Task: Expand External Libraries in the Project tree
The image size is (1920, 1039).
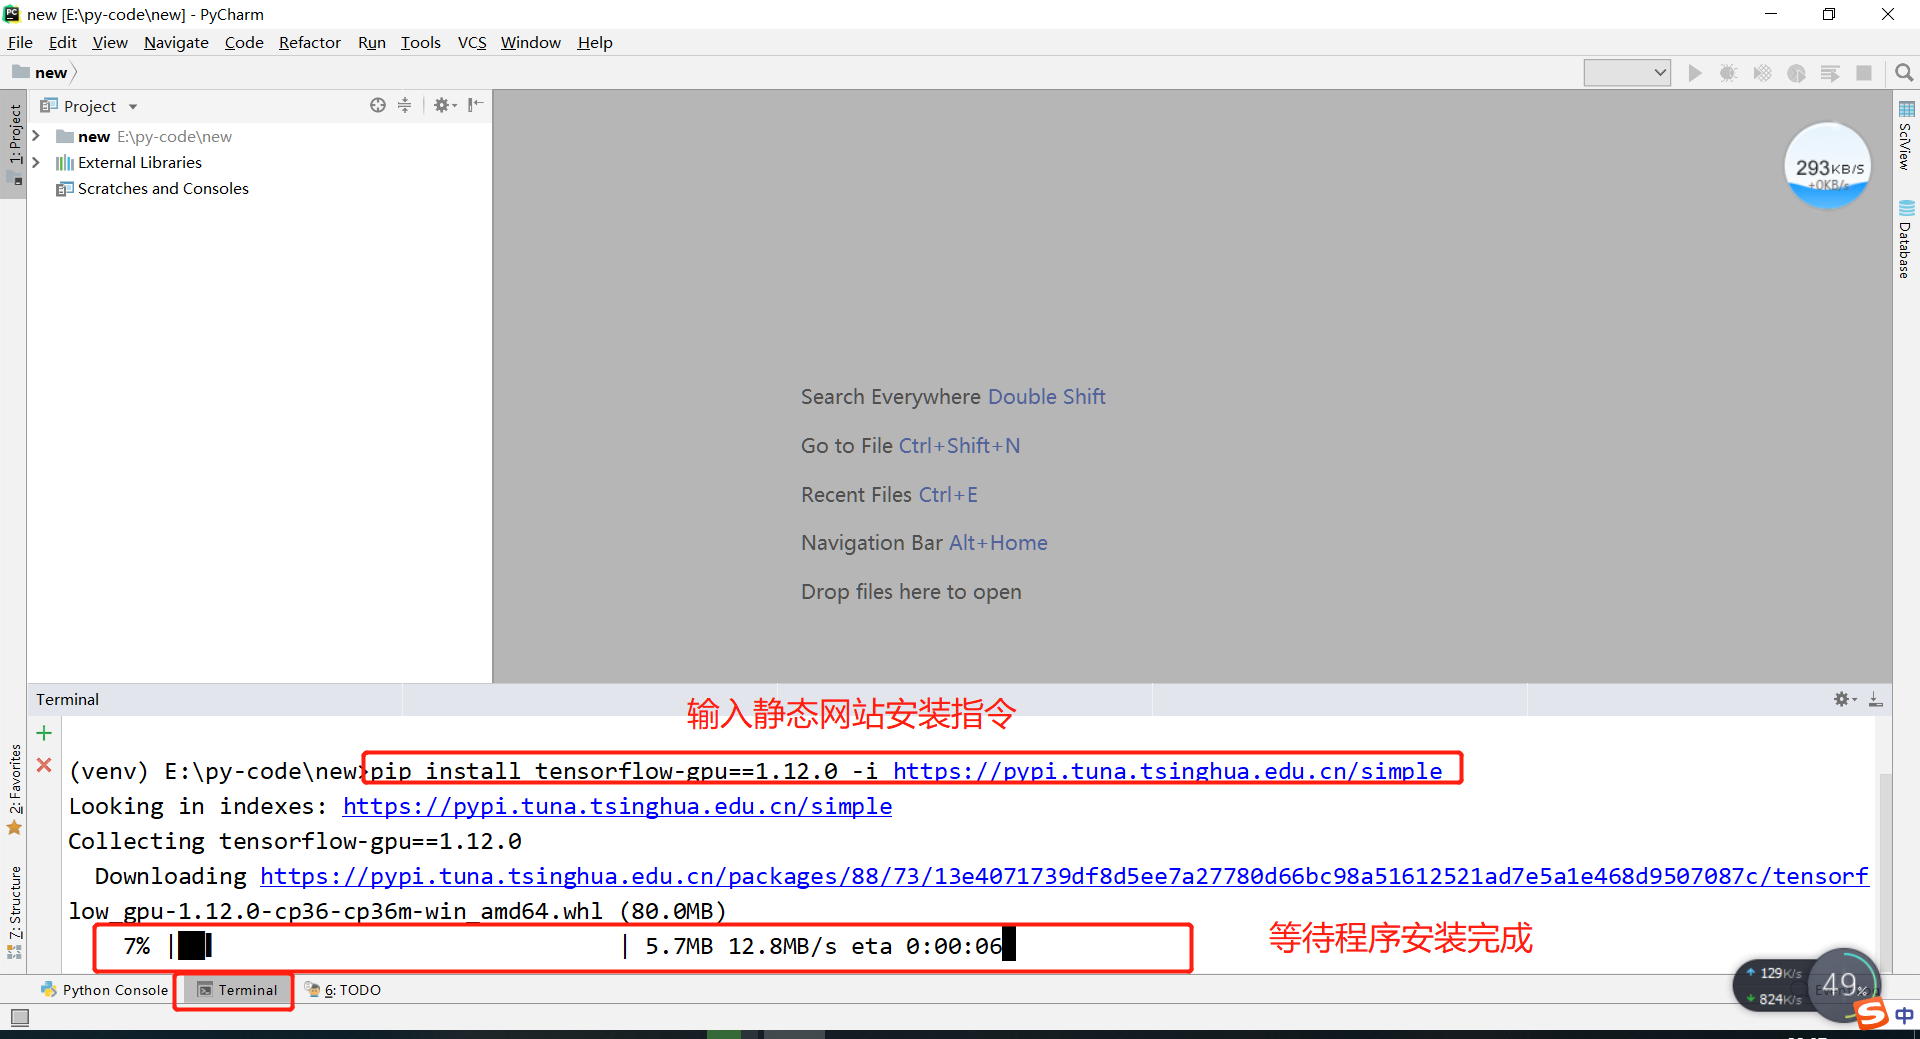Action: 36,162
